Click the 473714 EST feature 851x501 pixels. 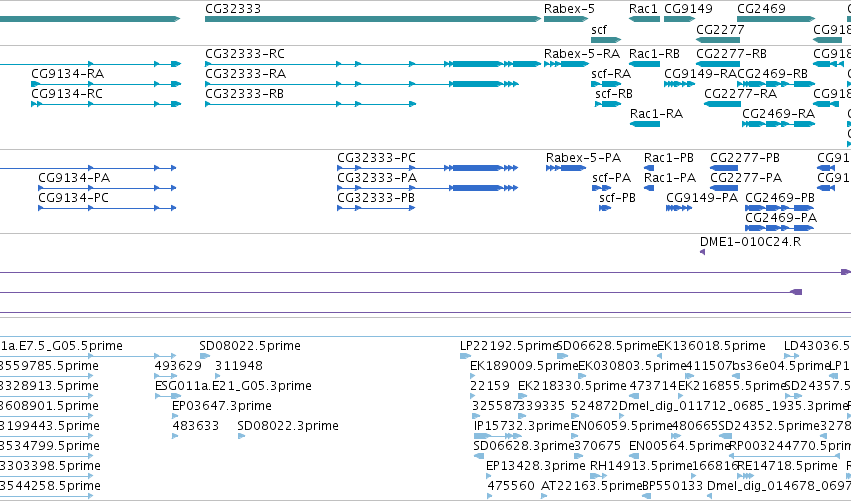click(633, 396)
